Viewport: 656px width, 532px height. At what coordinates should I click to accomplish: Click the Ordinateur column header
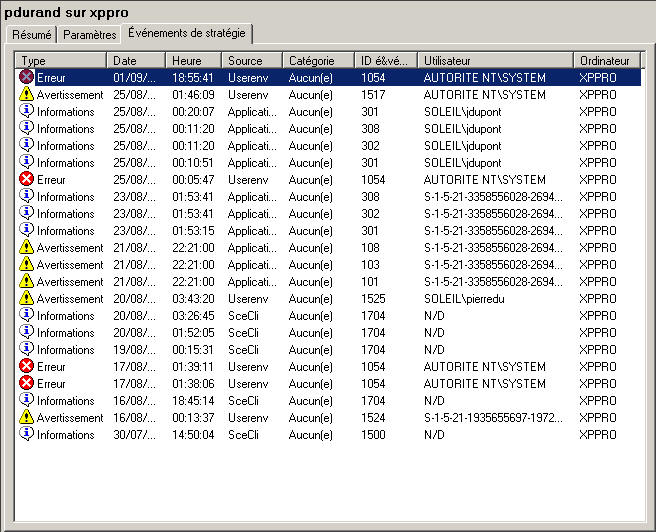click(606, 61)
